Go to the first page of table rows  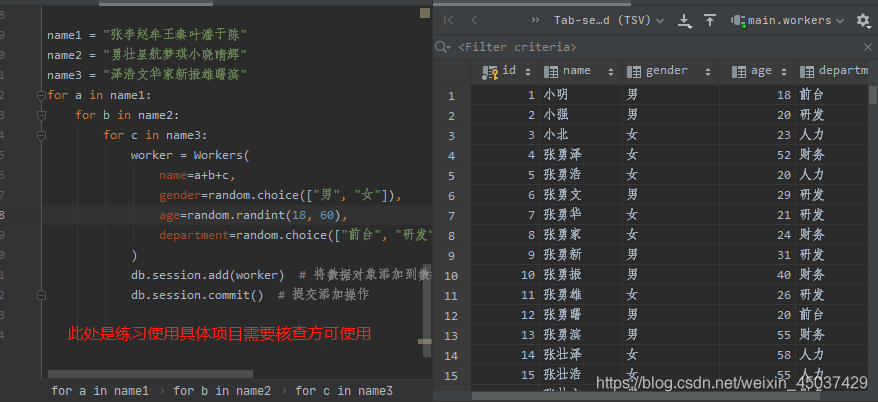[x=448, y=21]
